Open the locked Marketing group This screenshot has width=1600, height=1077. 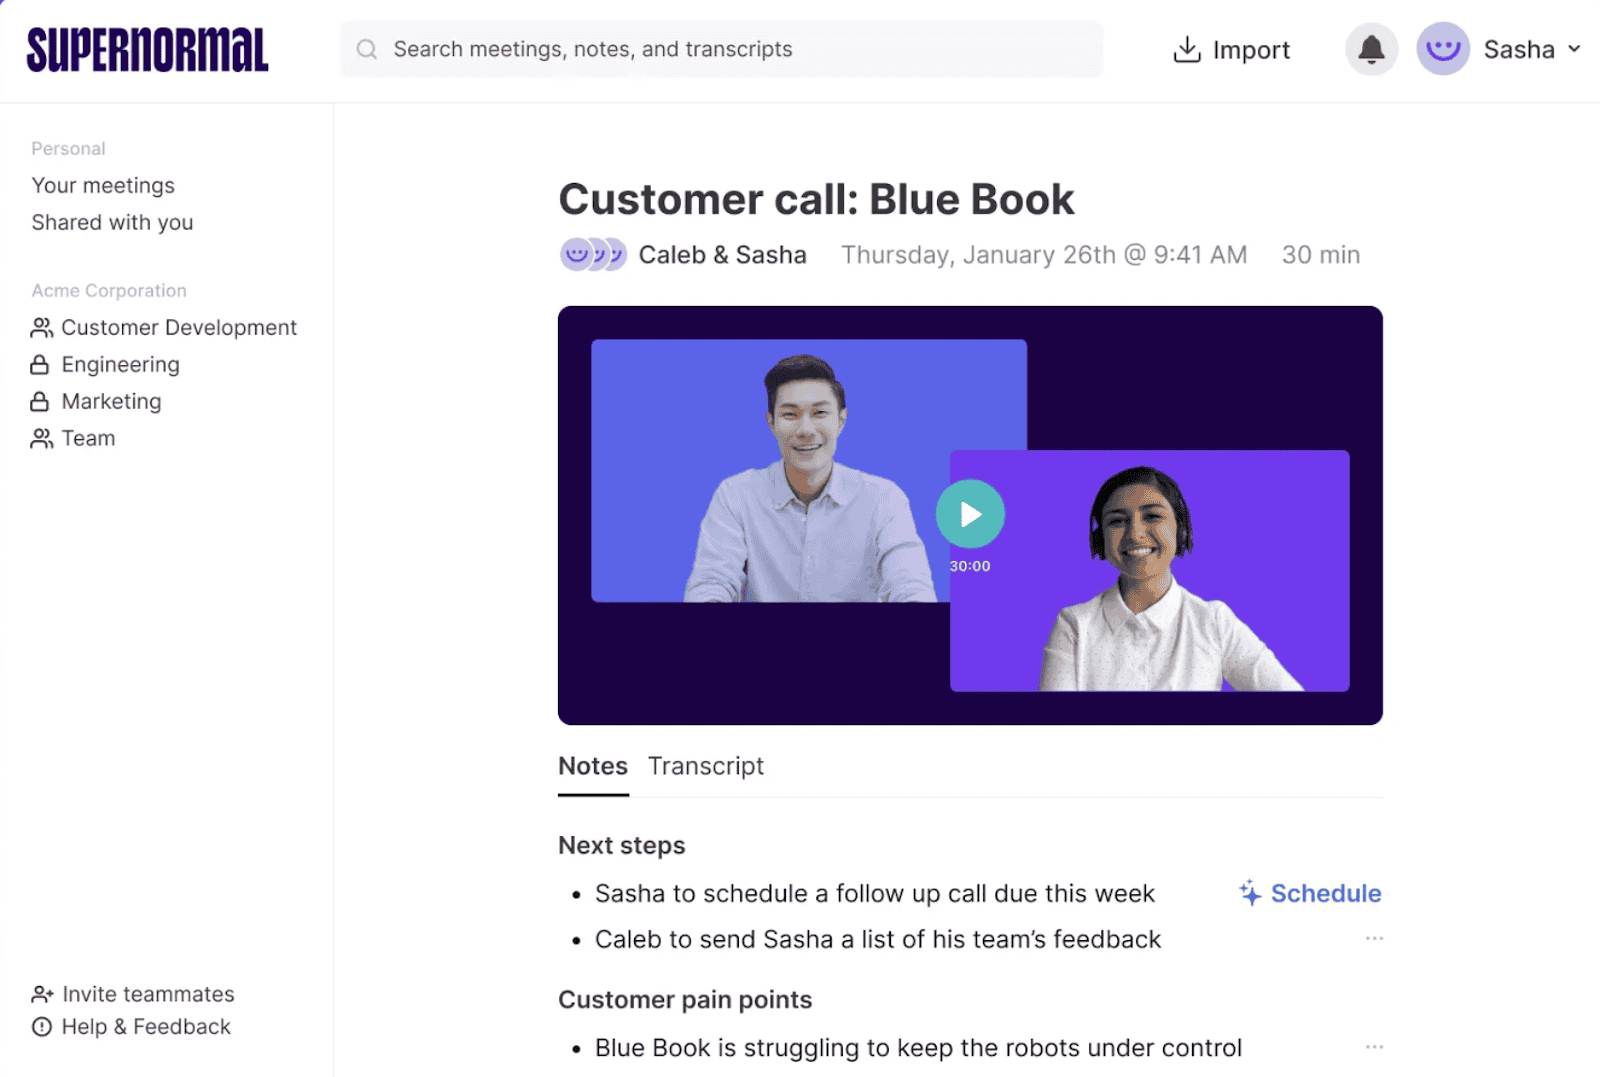click(x=111, y=402)
